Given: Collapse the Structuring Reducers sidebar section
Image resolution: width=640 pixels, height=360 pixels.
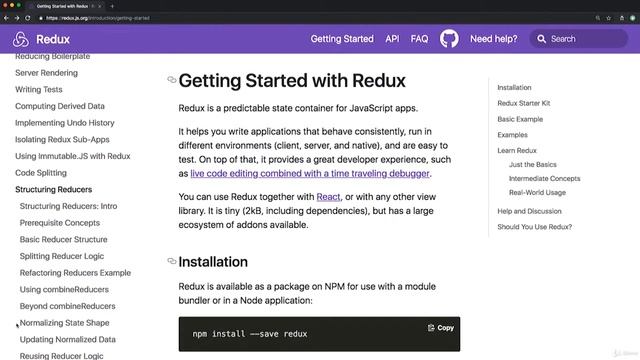Looking at the screenshot, I should [53, 189].
